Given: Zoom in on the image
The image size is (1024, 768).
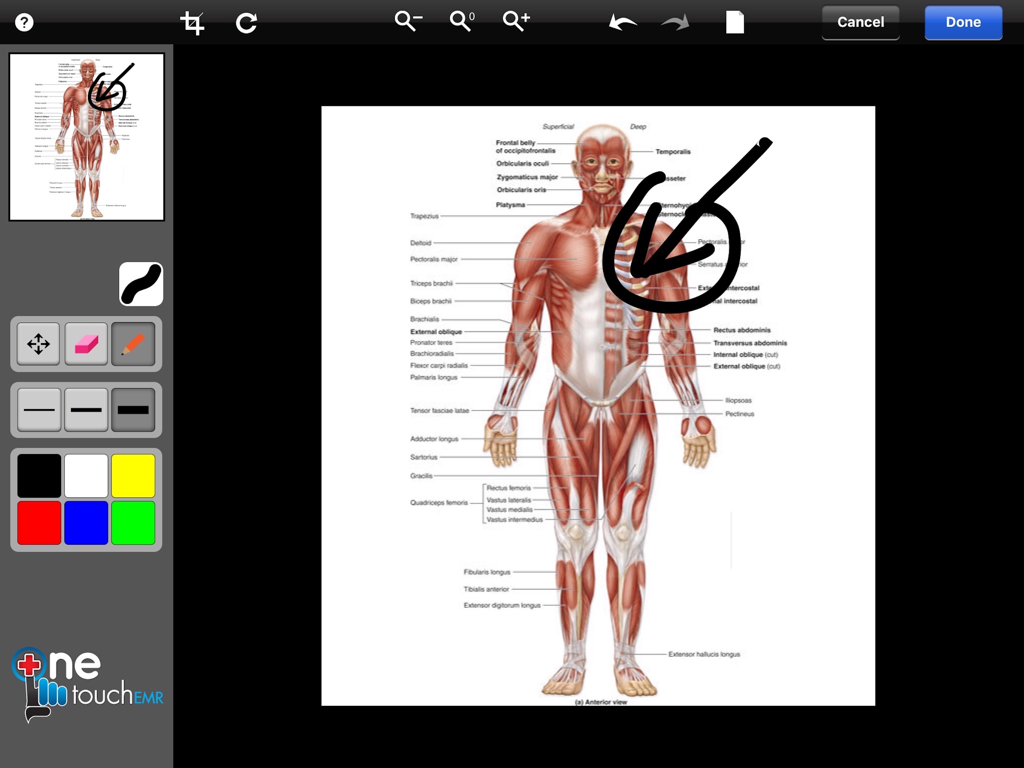Looking at the screenshot, I should point(516,22).
